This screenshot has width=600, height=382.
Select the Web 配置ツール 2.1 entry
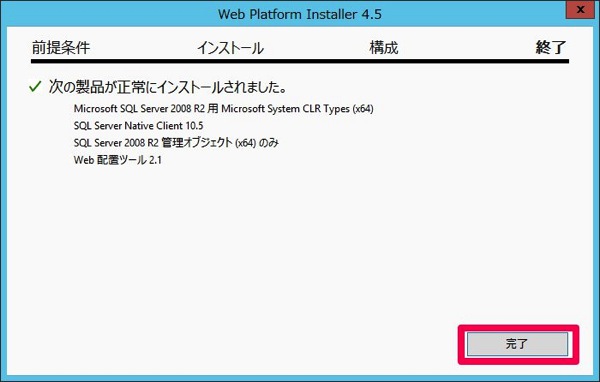117,160
